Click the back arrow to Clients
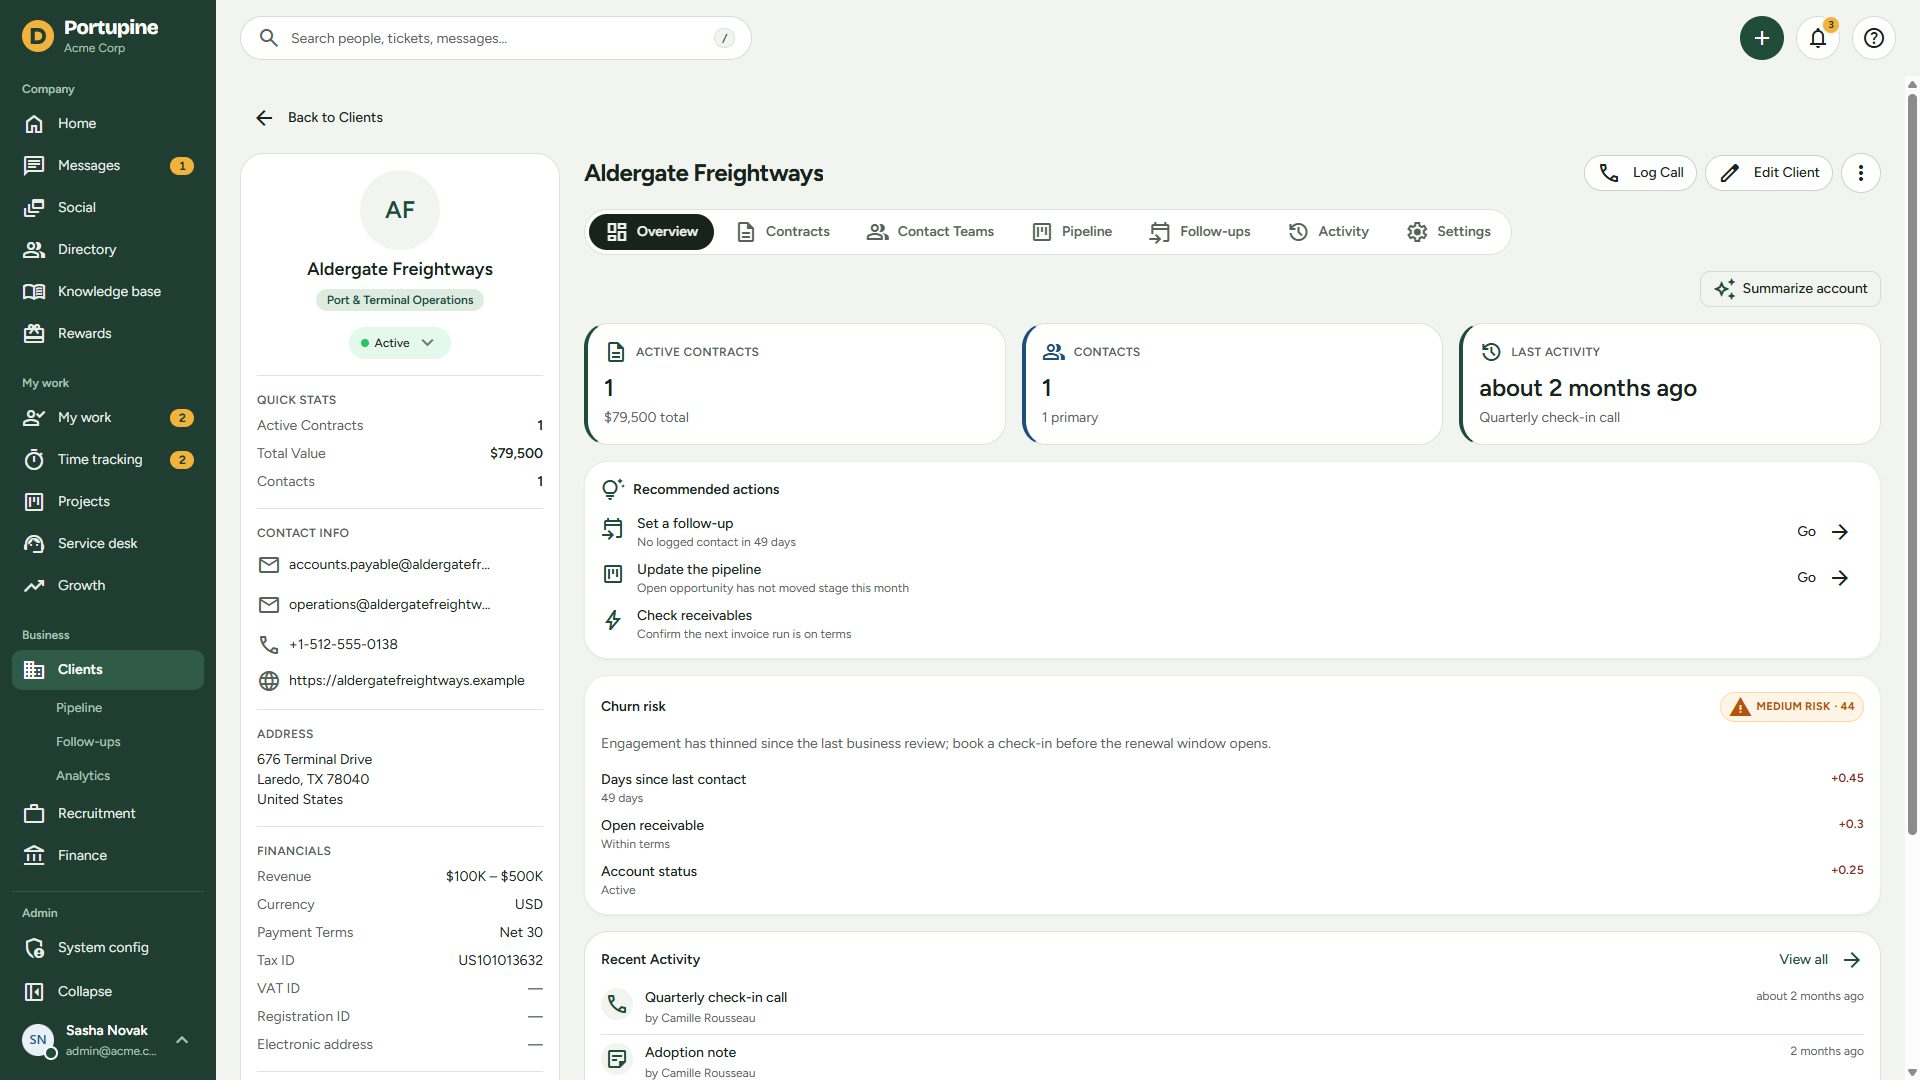This screenshot has width=1920, height=1080. pyautogui.click(x=264, y=118)
